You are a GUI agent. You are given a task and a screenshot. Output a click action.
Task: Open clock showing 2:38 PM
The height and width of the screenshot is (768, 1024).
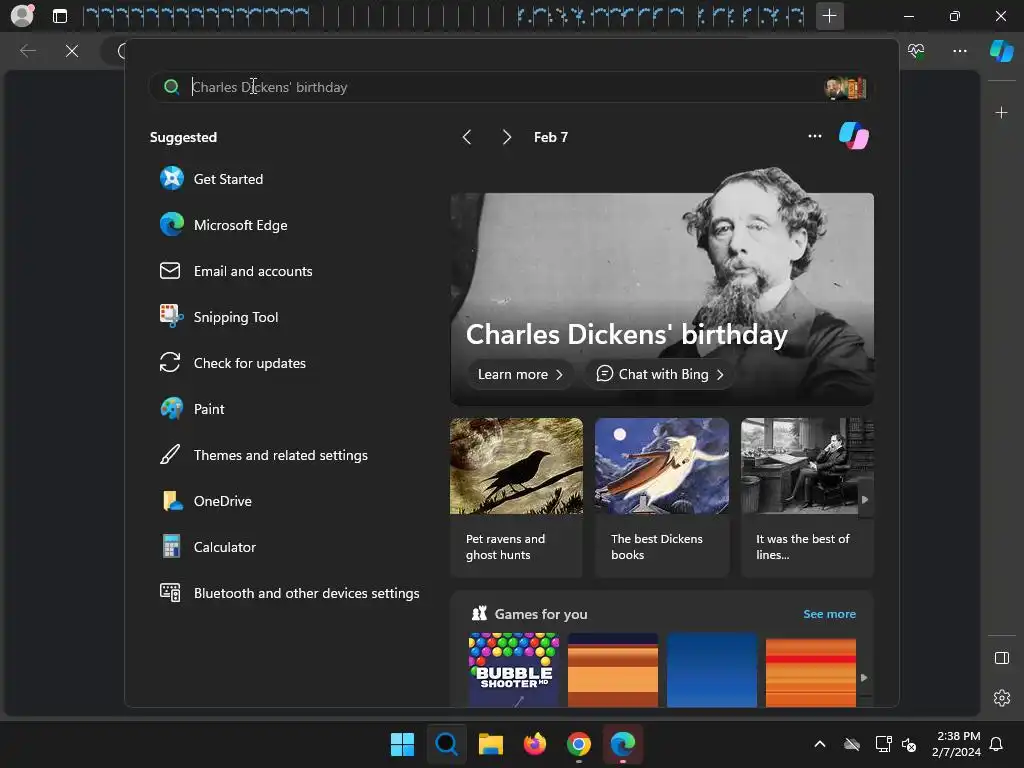957,744
